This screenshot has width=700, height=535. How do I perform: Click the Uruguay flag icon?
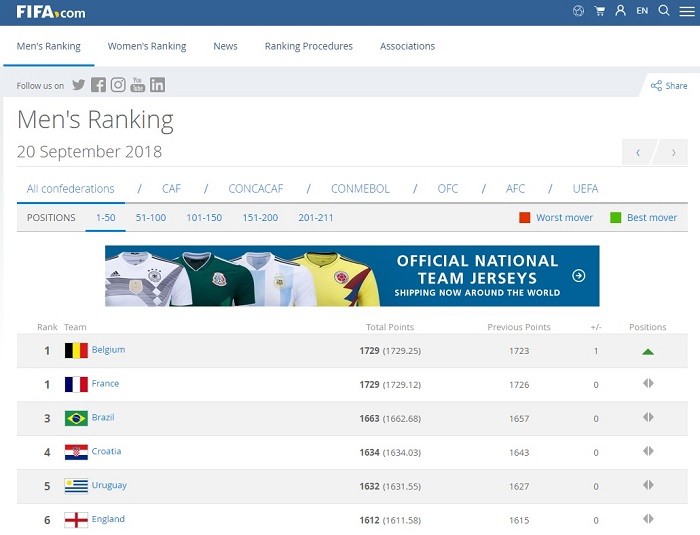tap(76, 486)
